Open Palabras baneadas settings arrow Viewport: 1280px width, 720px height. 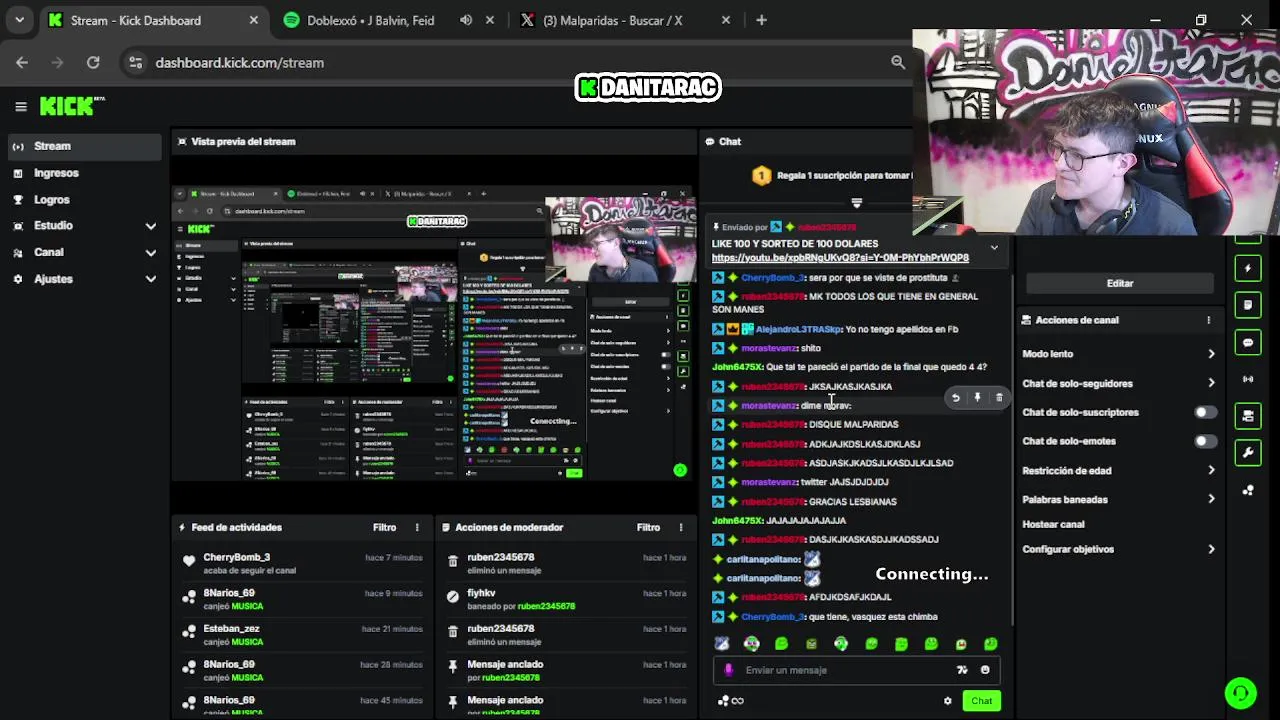click(x=1211, y=499)
